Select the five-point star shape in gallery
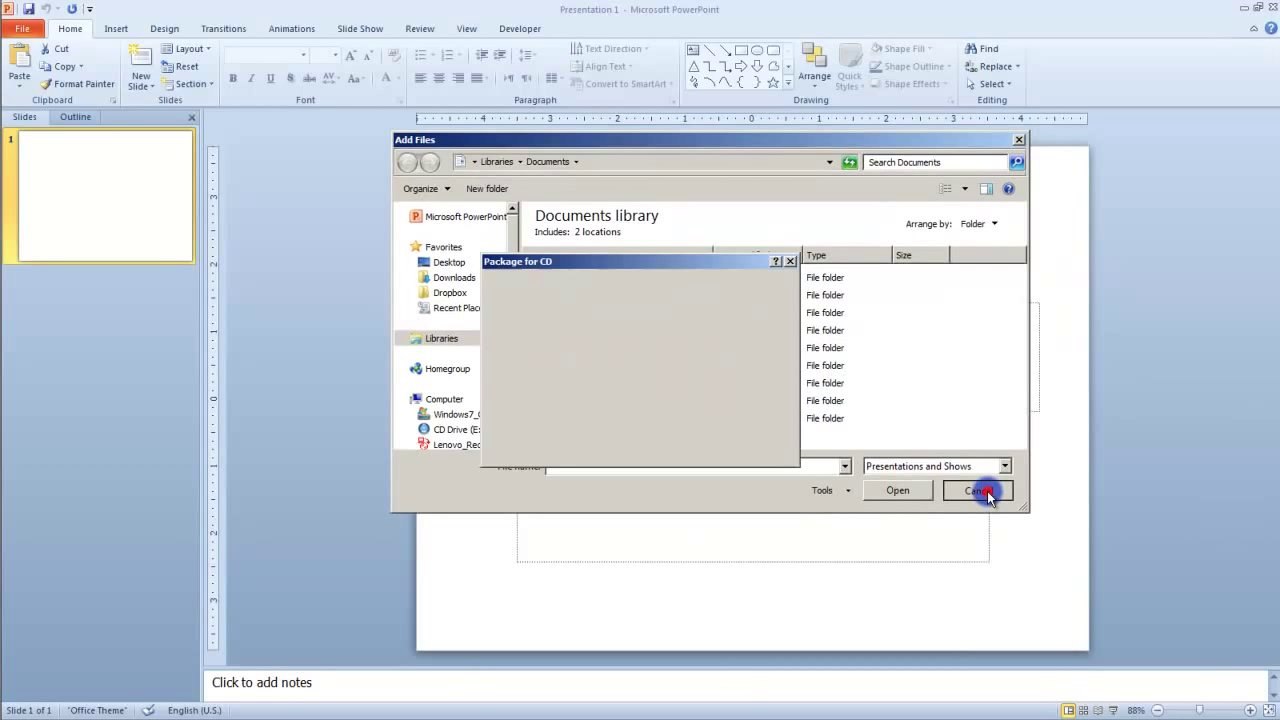Screen dimensions: 1280x720 [773, 83]
